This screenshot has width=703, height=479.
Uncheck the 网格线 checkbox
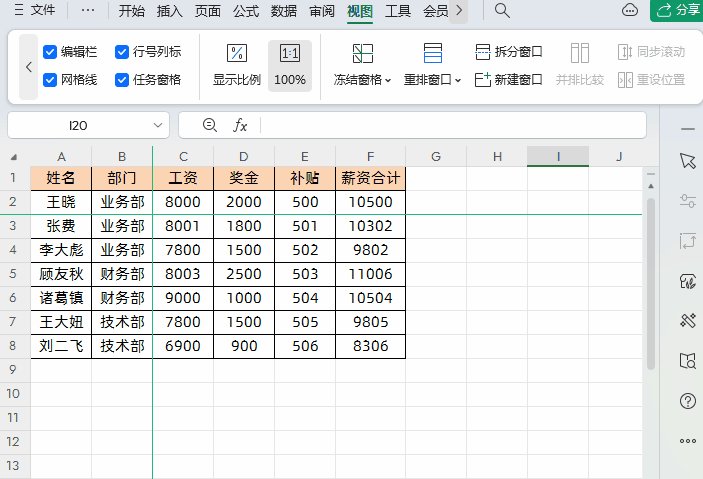50,80
